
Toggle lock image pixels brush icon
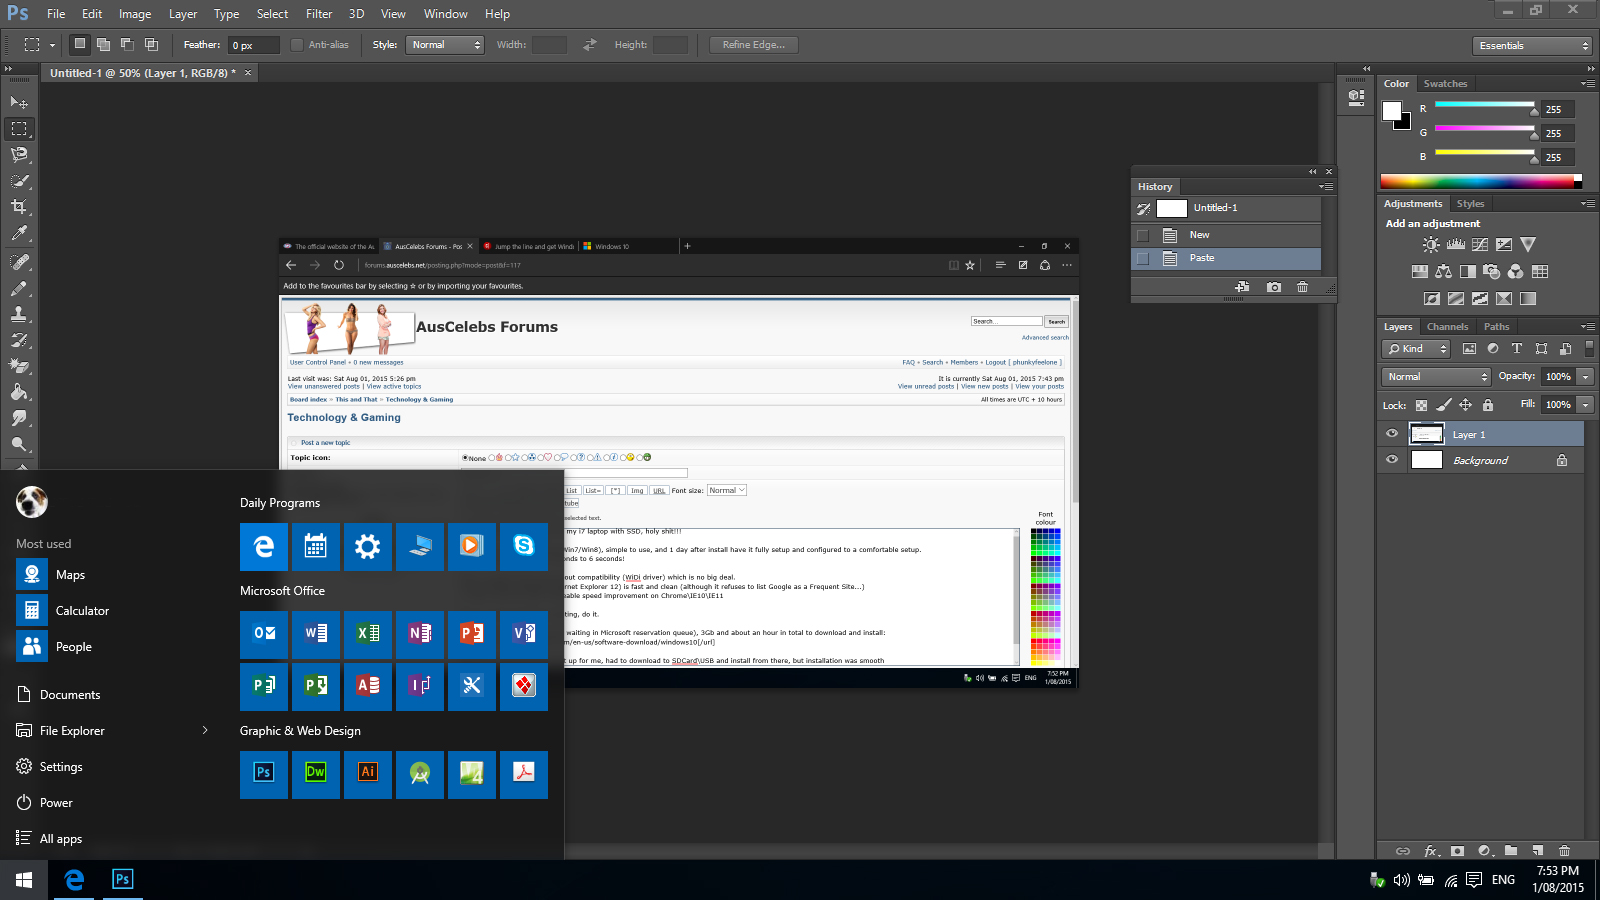1443,405
